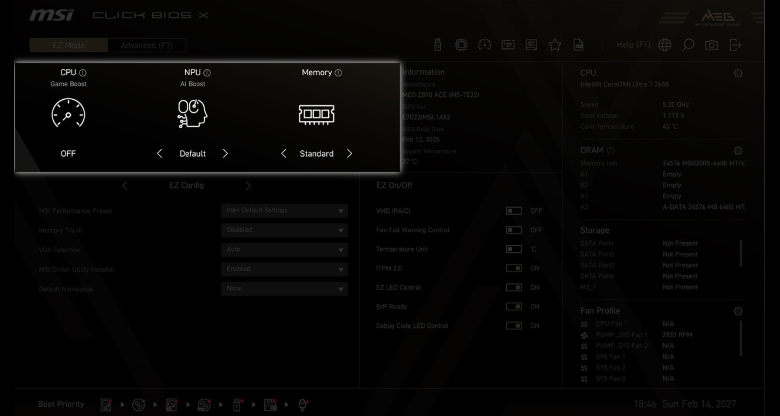Screen dimensions: 780x416
Task: Open the Default Homepage dropdown
Action: [284, 289]
